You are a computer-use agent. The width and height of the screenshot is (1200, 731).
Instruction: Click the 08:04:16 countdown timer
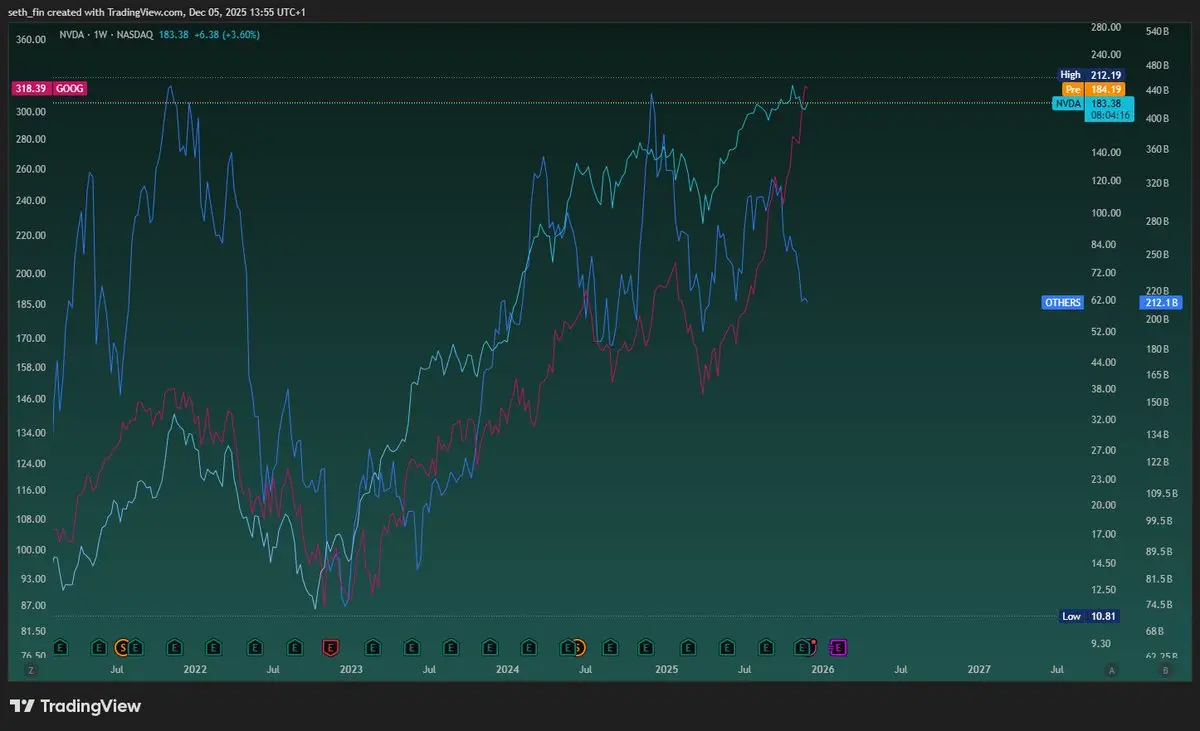pos(1110,115)
